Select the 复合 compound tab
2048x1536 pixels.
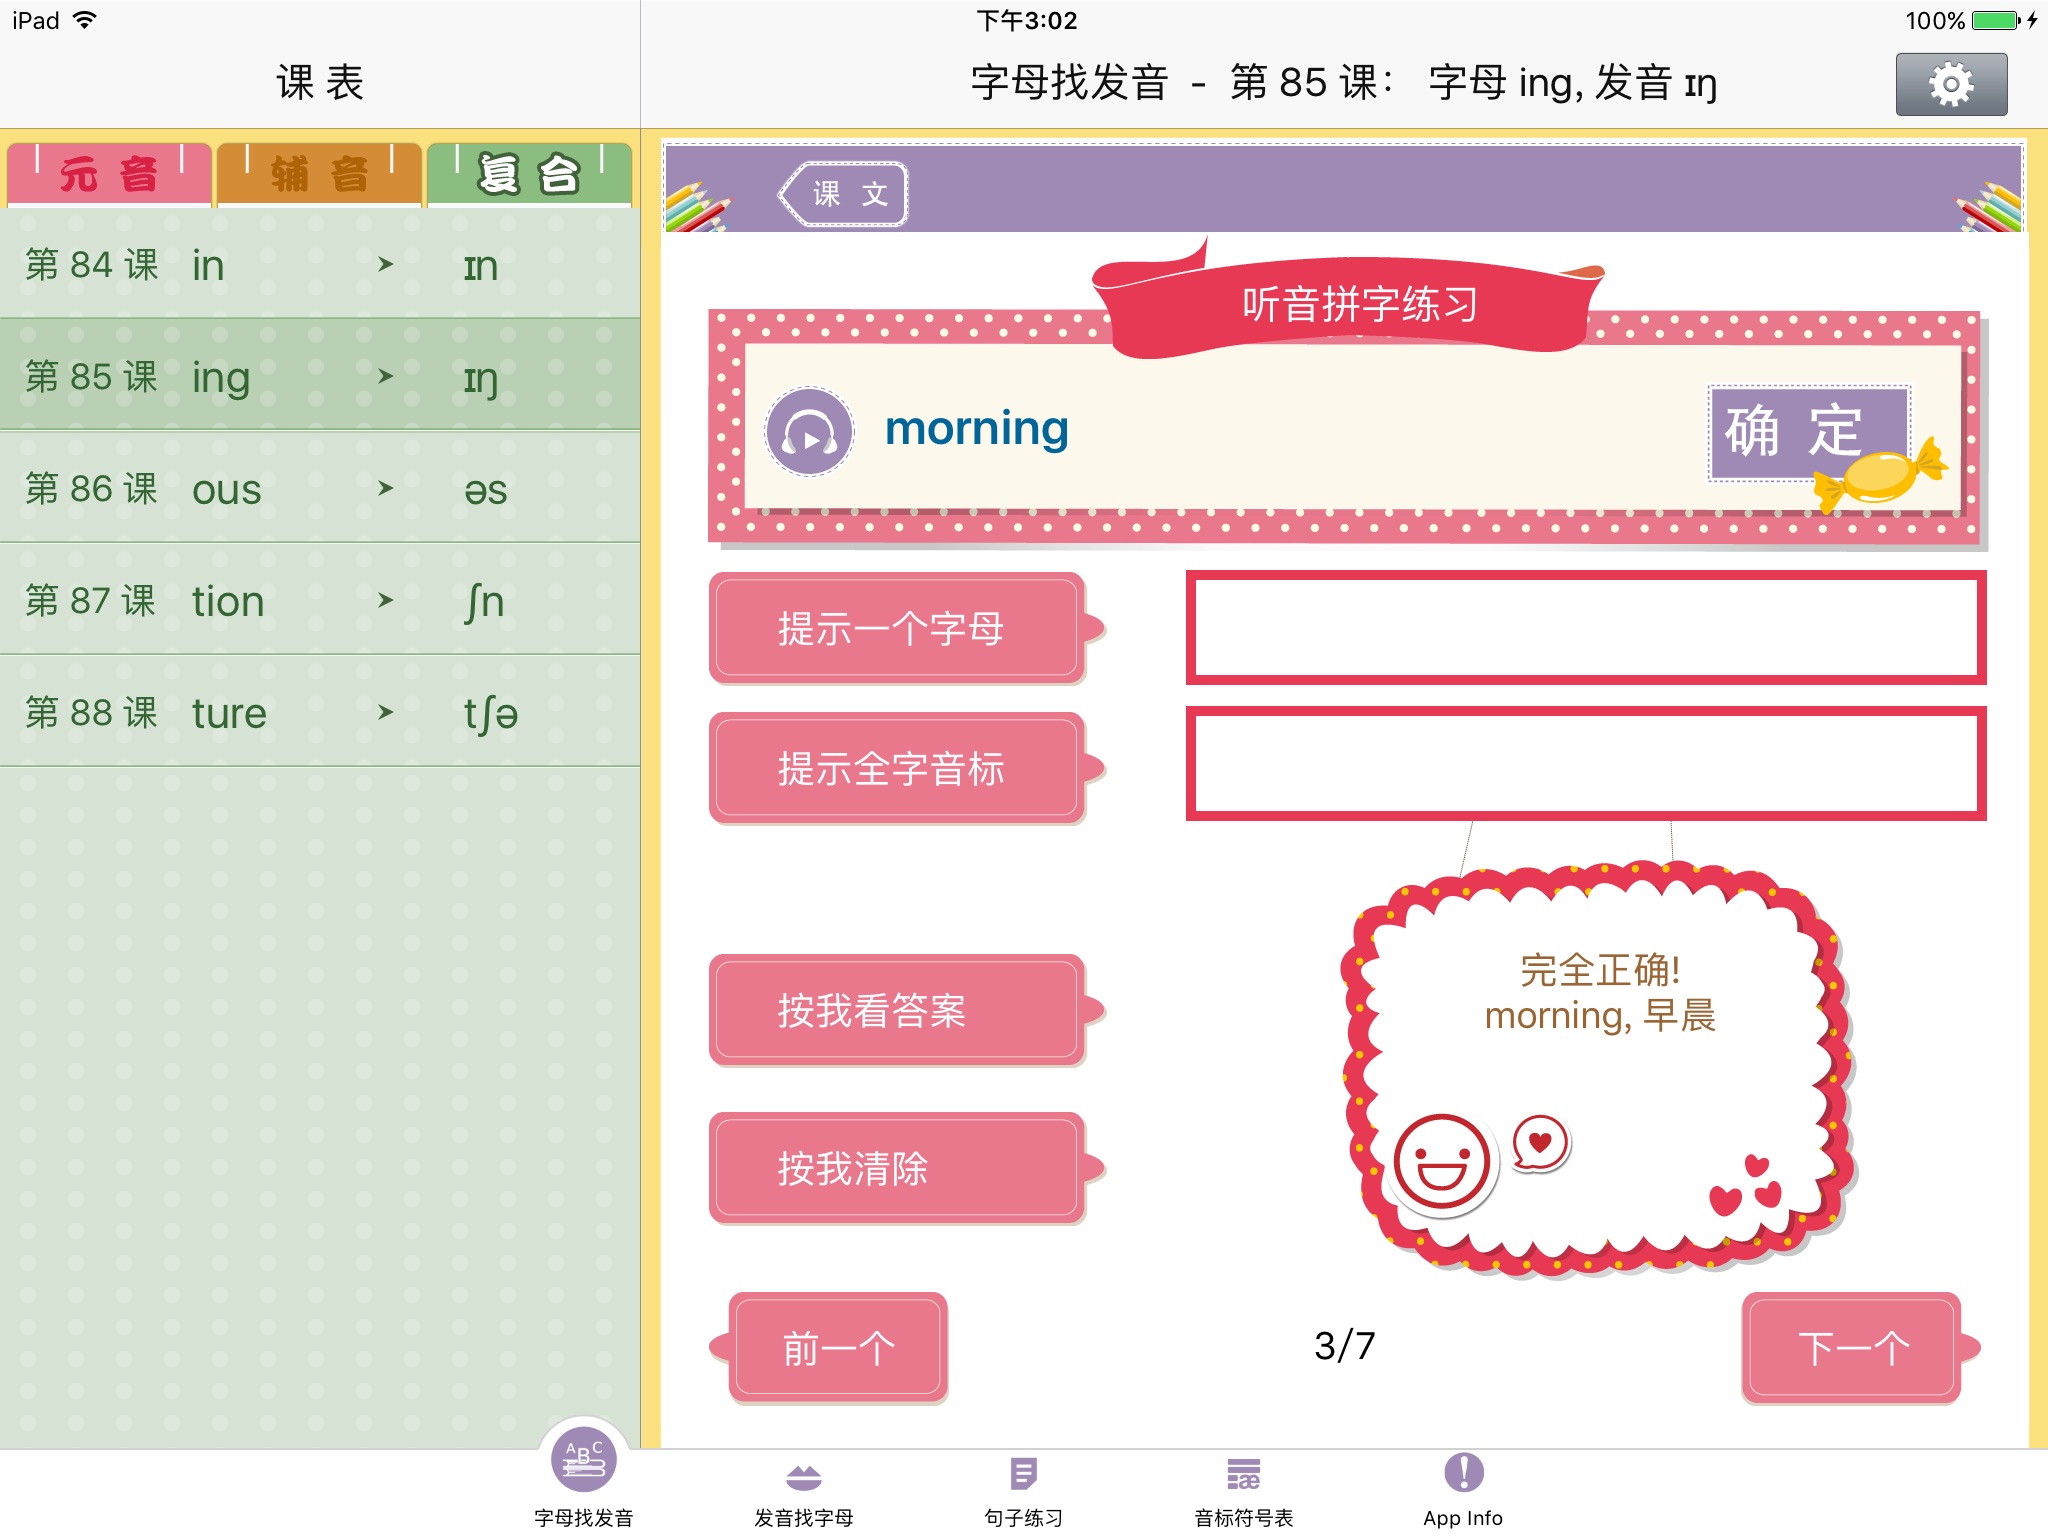click(x=529, y=175)
